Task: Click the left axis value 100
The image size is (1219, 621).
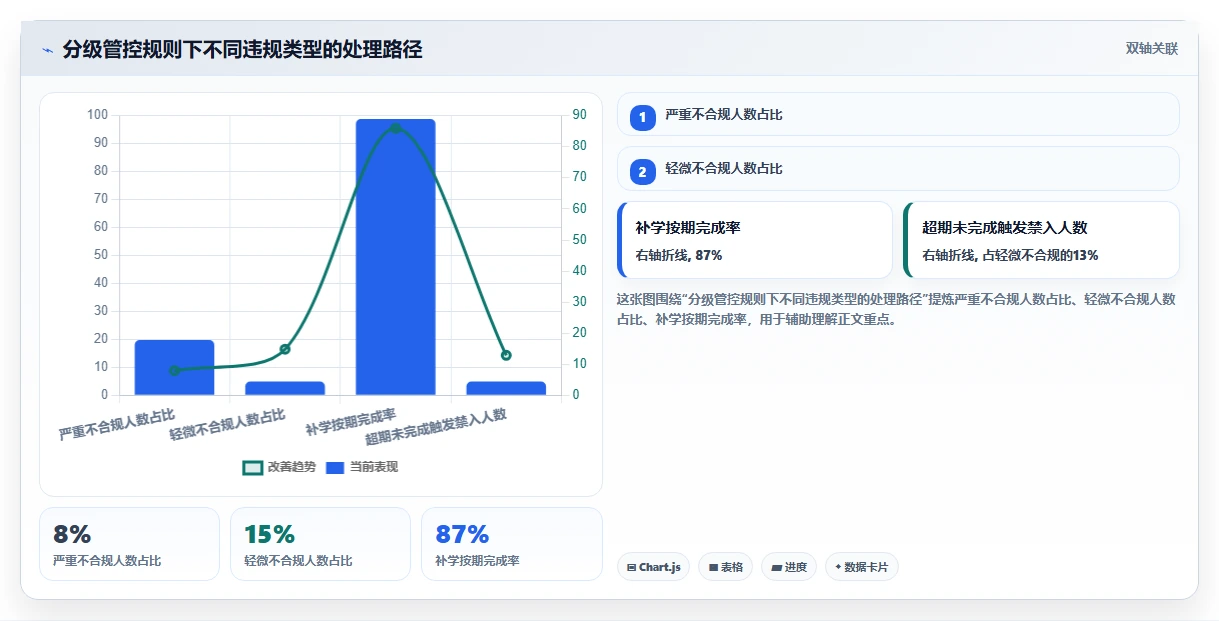Action: (97, 115)
